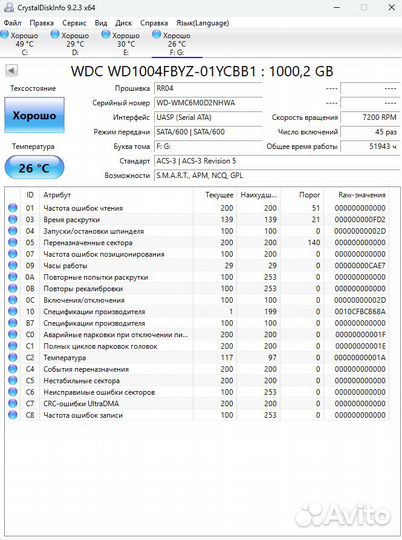Click the Прошивка field RR04

coord(208,88)
